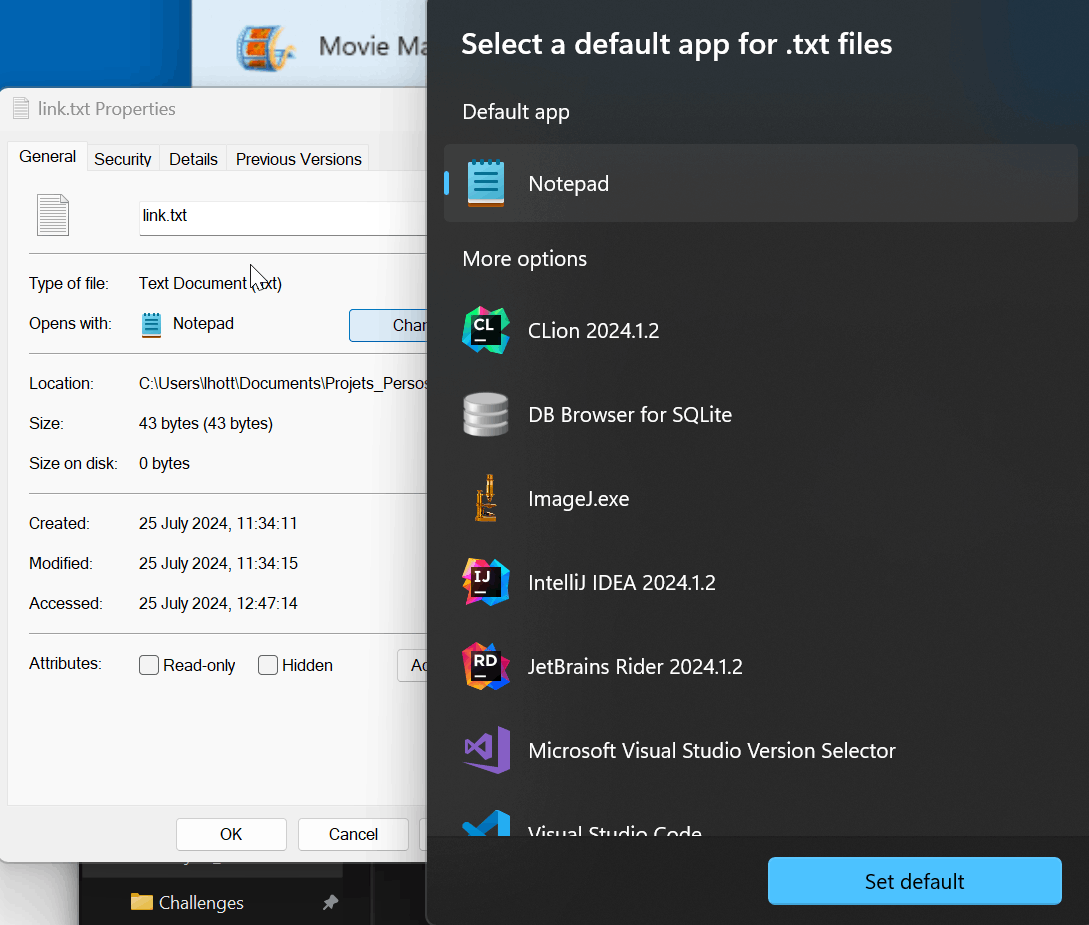Select IntelliJ IDEA 2024.1.2 label
The image size is (1089, 925).
622,582
